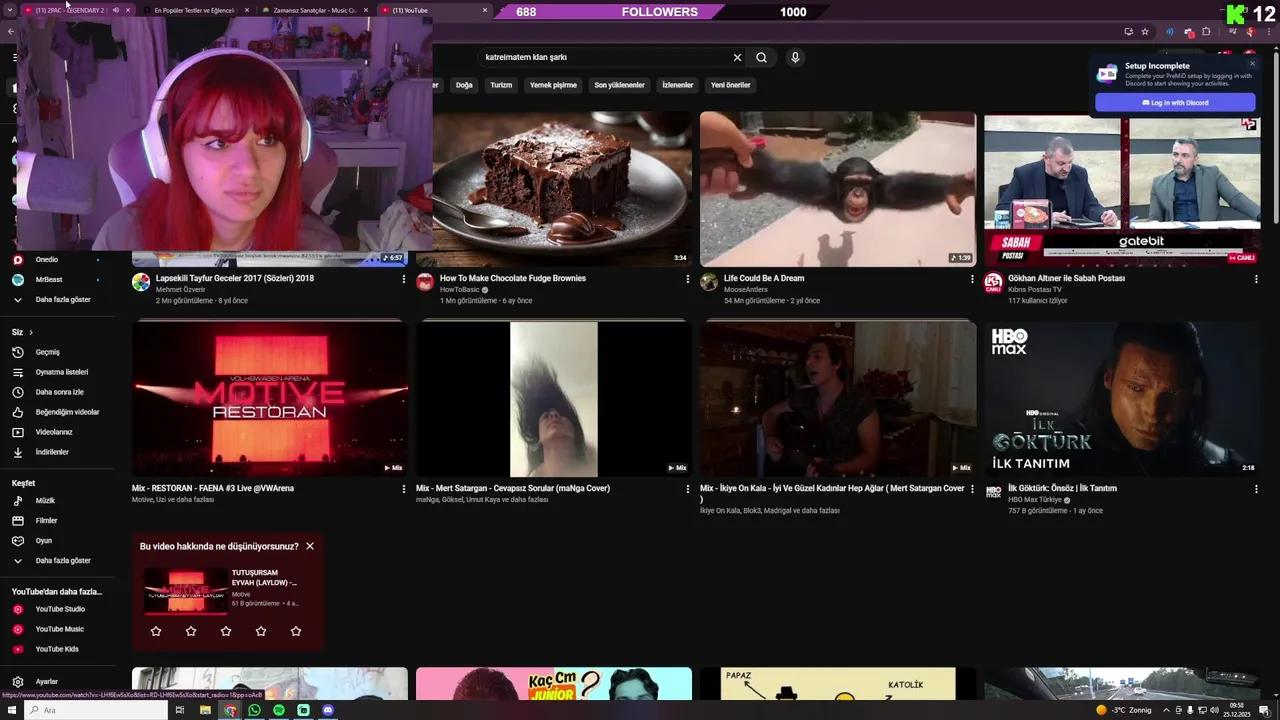This screenshot has width=1280, height=720.
Task: Open the Siz section in the sidebar
Action: click(x=21, y=331)
